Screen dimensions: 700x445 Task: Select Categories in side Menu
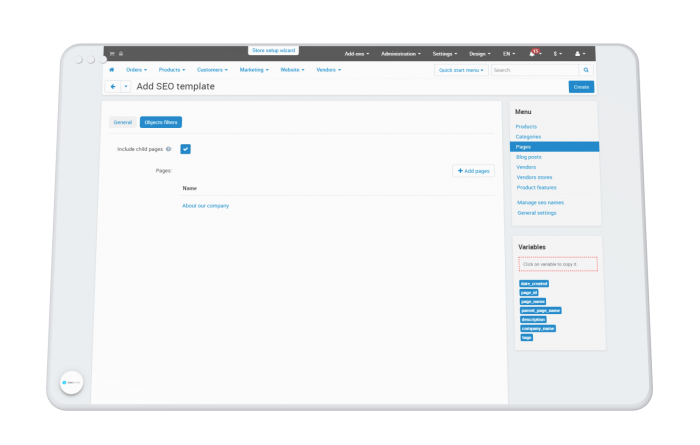[x=528, y=137]
